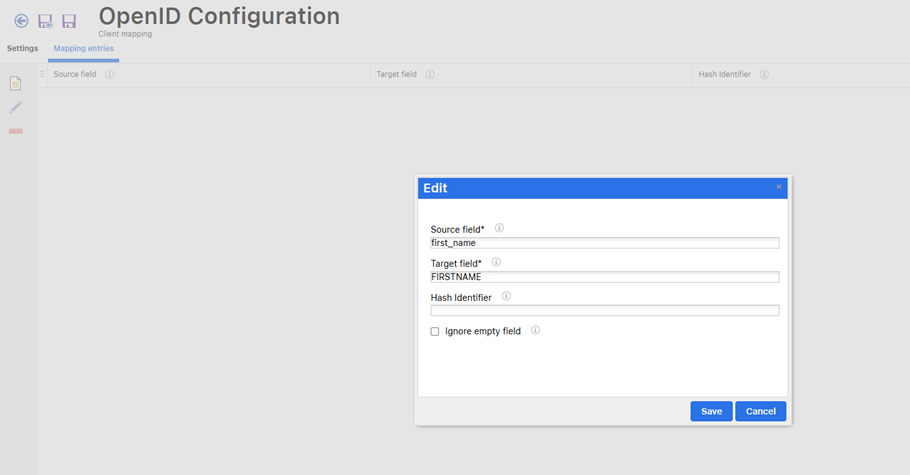This screenshot has height=475, width=910.
Task: Click info icon next to dialog Source field label
Action: coord(499,228)
